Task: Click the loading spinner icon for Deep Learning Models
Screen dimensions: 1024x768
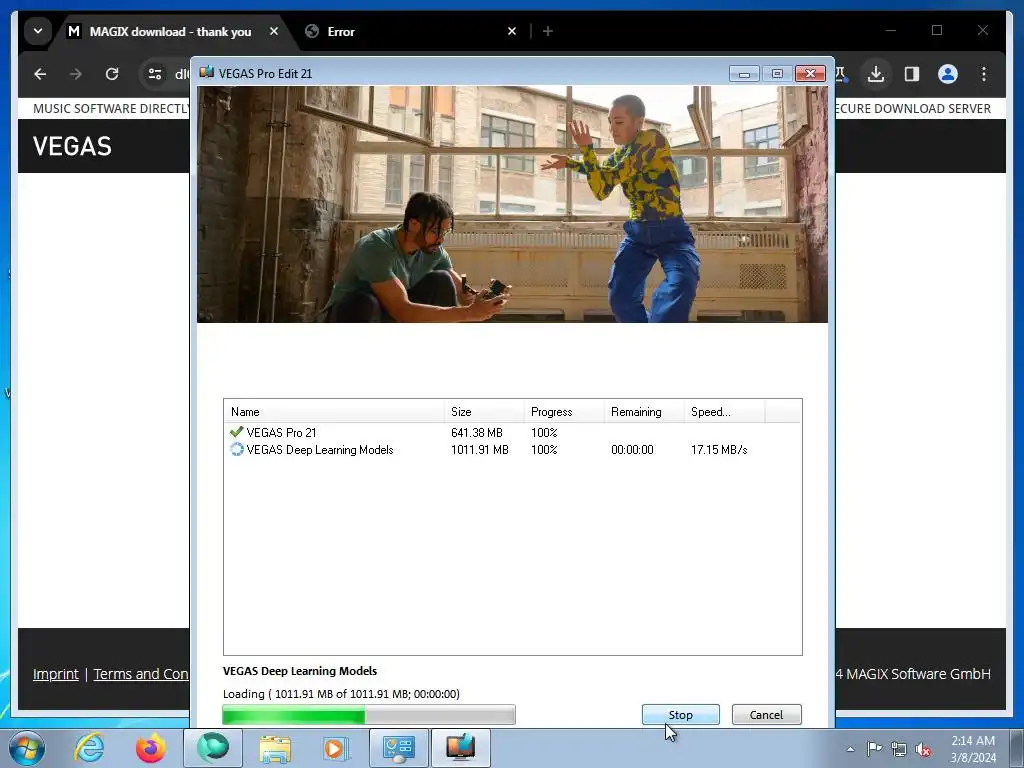Action: (x=236, y=449)
